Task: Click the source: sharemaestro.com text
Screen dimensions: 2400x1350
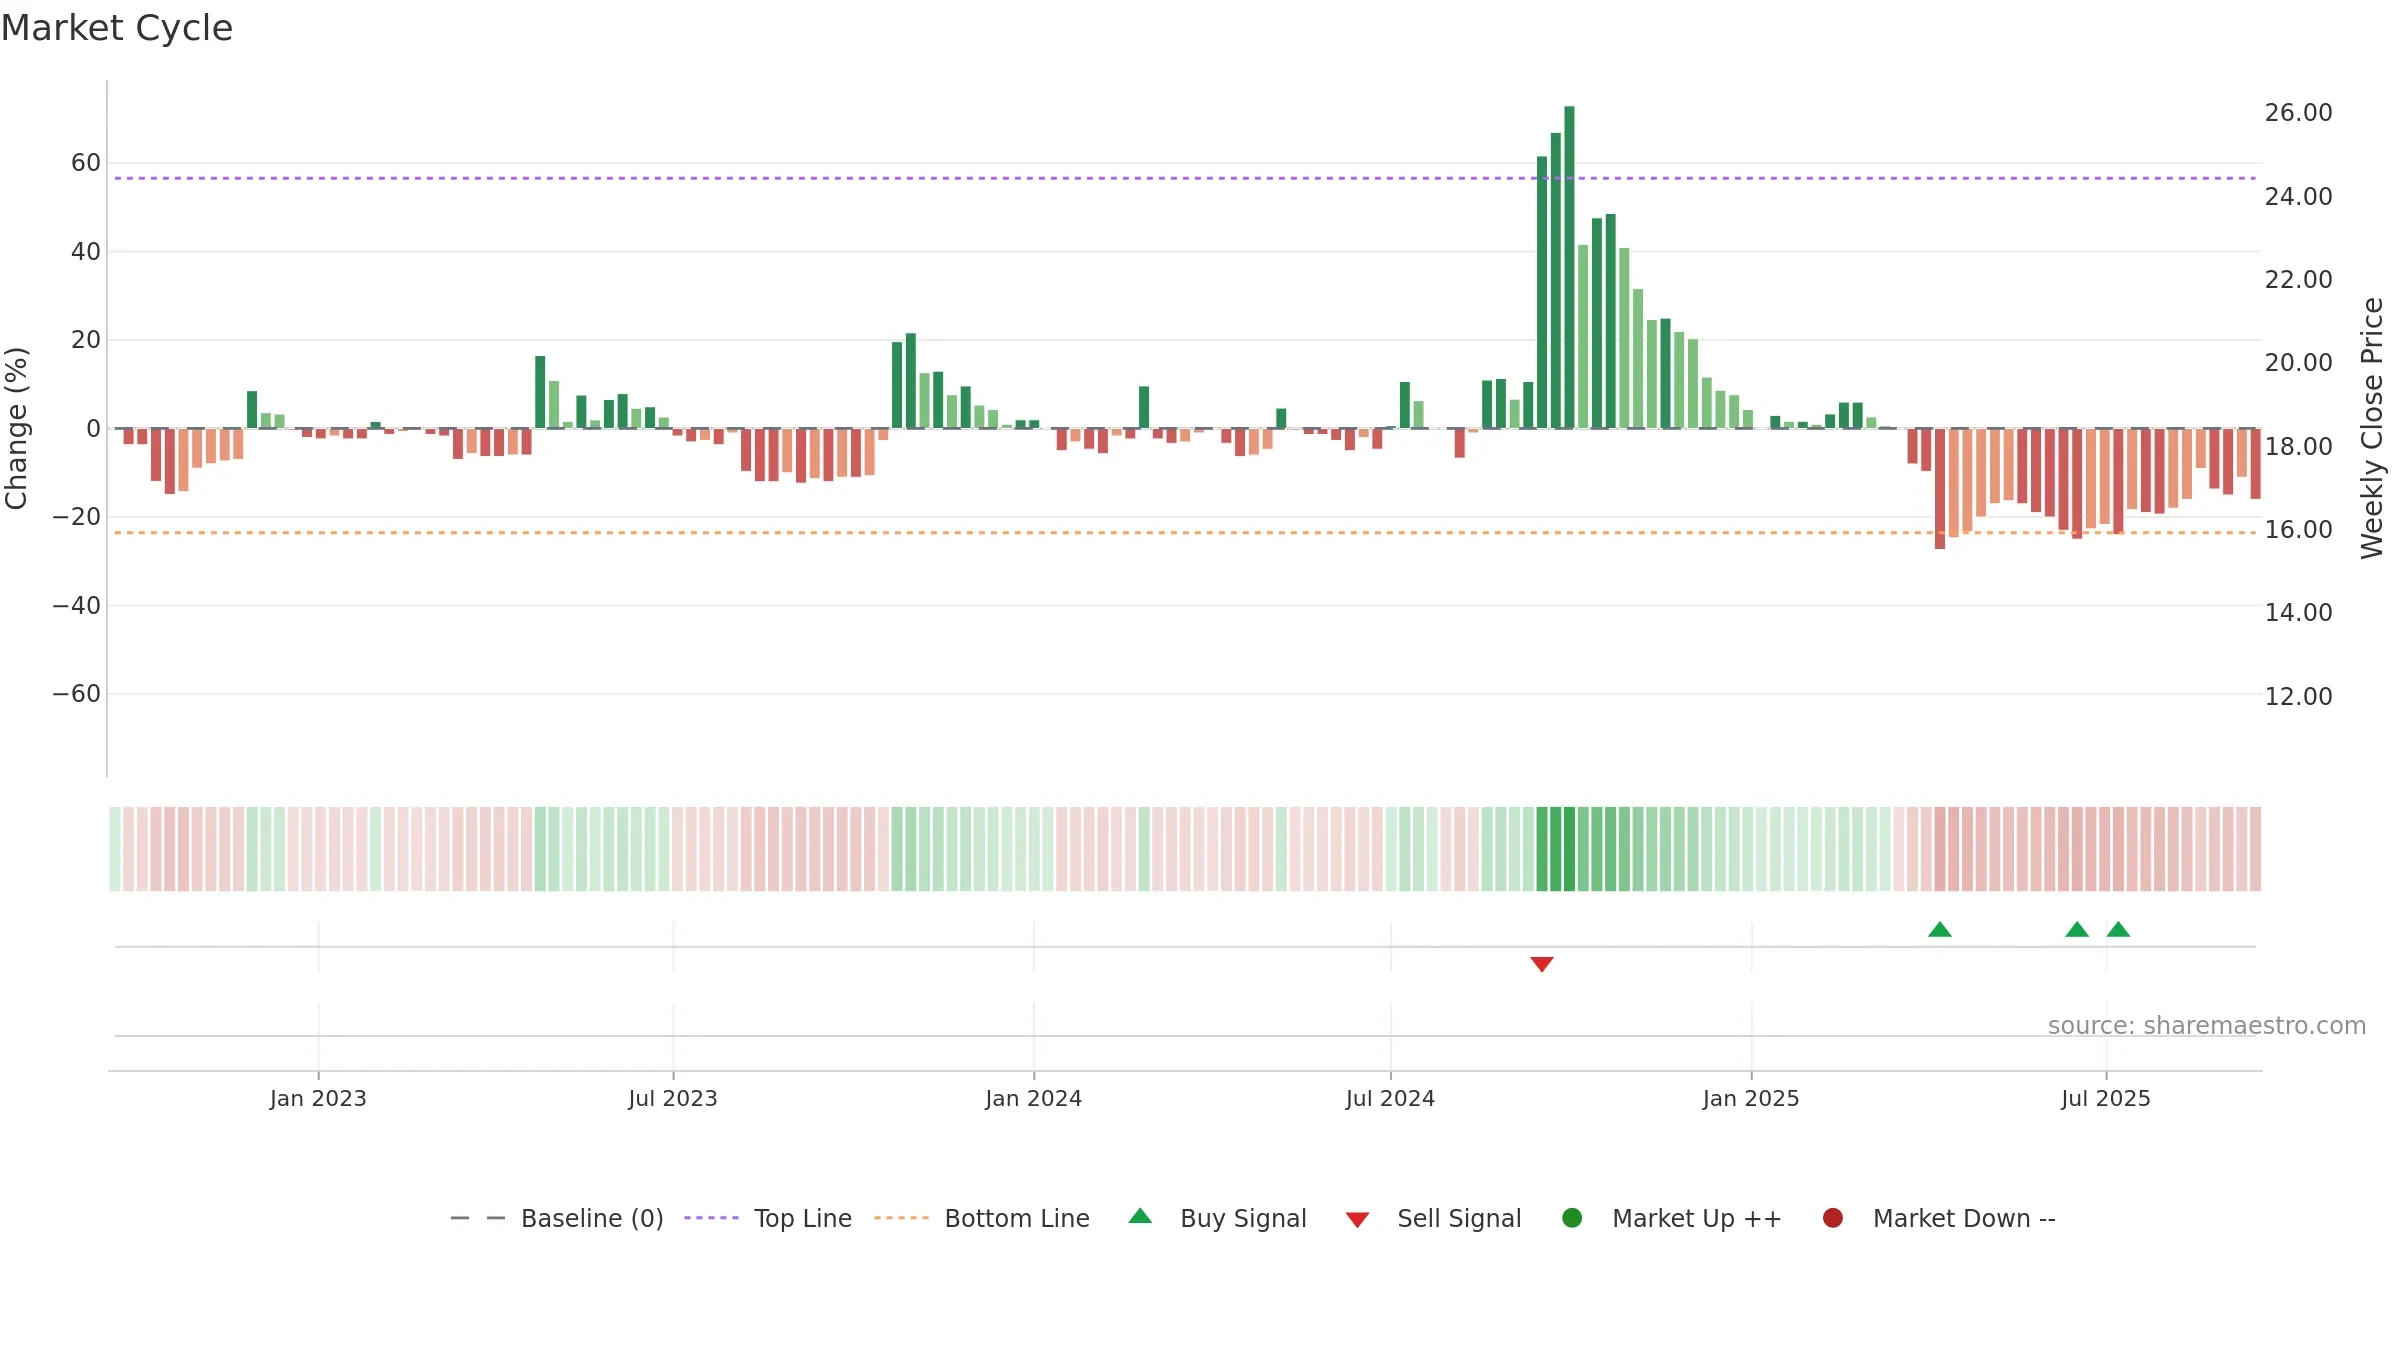Action: click(2207, 1026)
